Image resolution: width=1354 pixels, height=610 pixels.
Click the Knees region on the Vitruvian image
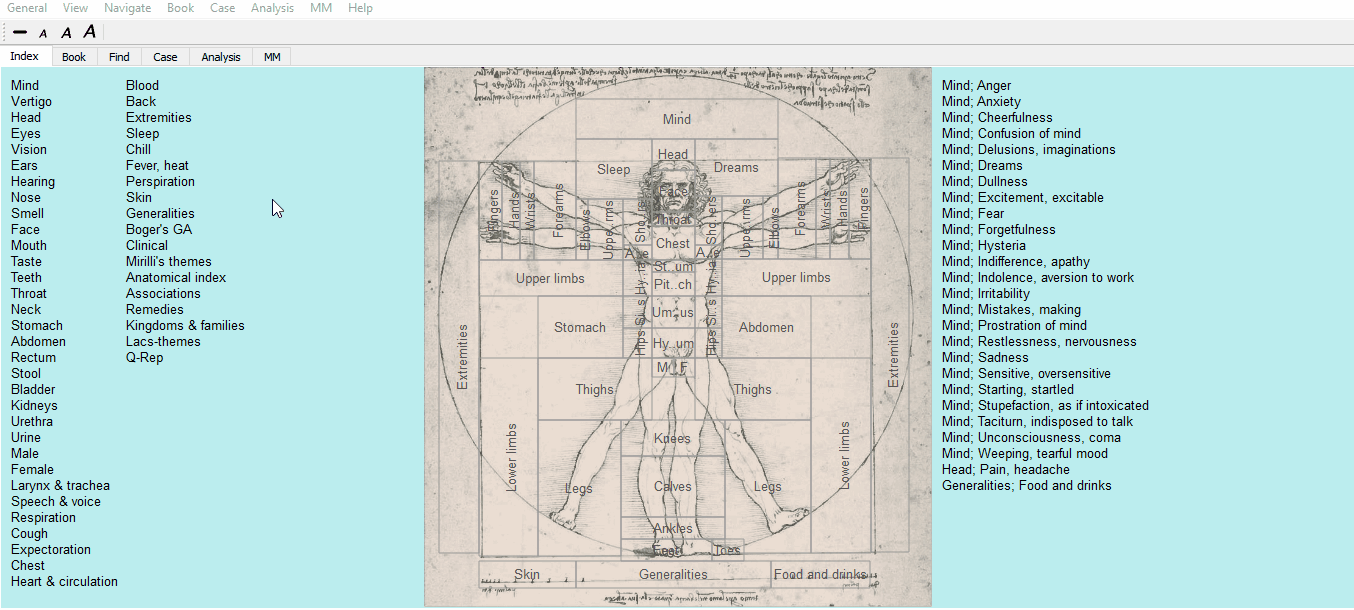click(672, 439)
